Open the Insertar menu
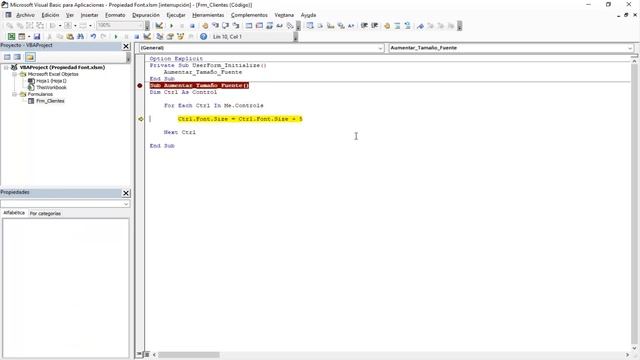The width and height of the screenshot is (640, 360). [x=89, y=15]
